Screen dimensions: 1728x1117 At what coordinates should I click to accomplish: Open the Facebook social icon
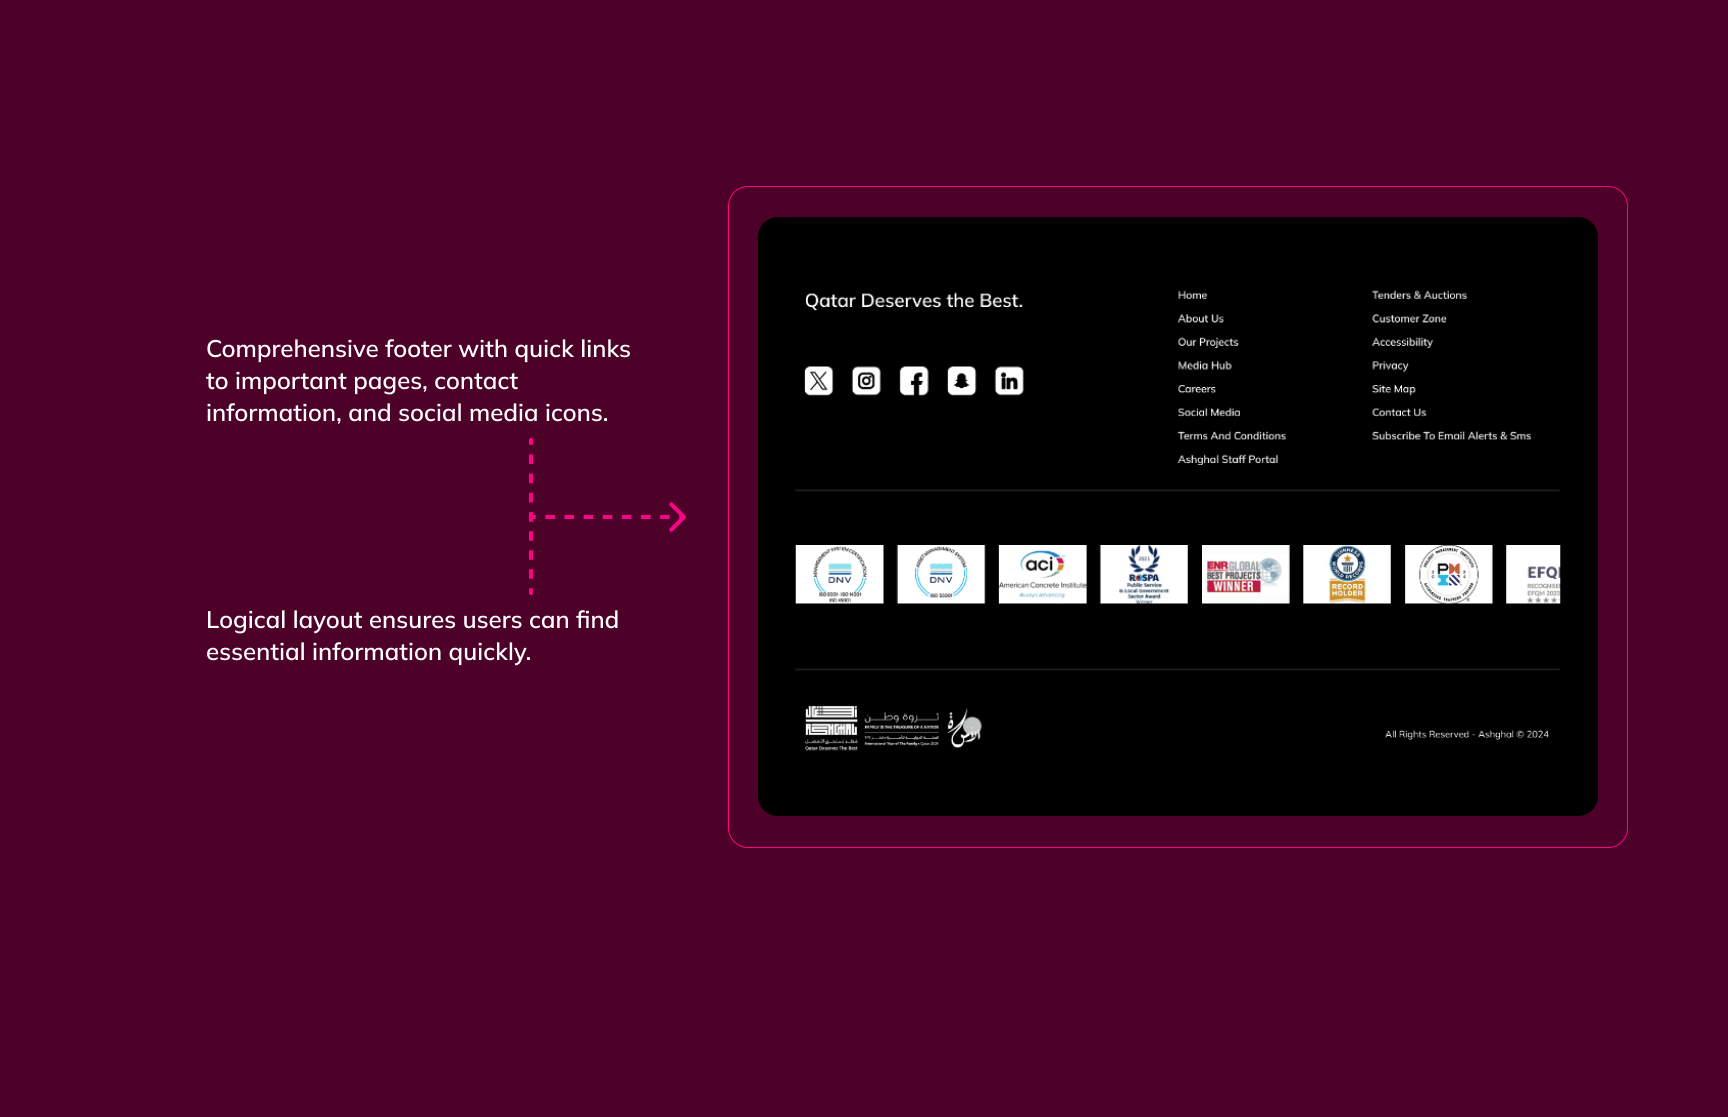(914, 381)
